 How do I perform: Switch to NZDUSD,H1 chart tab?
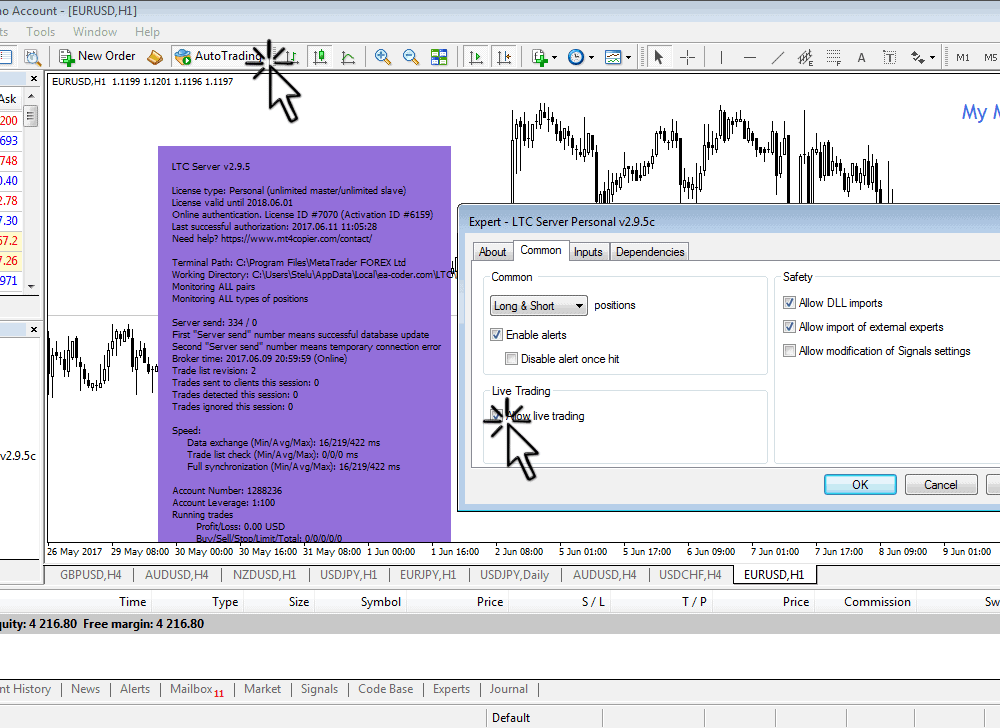coord(264,575)
